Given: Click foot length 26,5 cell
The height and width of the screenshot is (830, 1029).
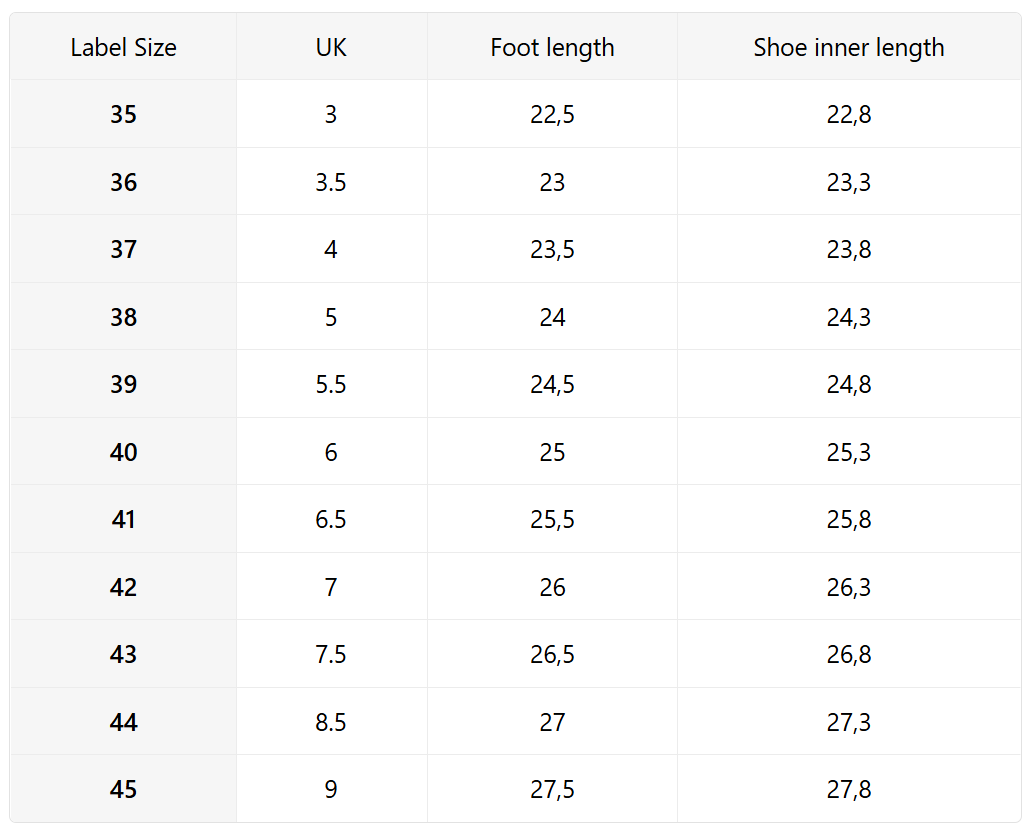Looking at the screenshot, I should (x=552, y=655).
